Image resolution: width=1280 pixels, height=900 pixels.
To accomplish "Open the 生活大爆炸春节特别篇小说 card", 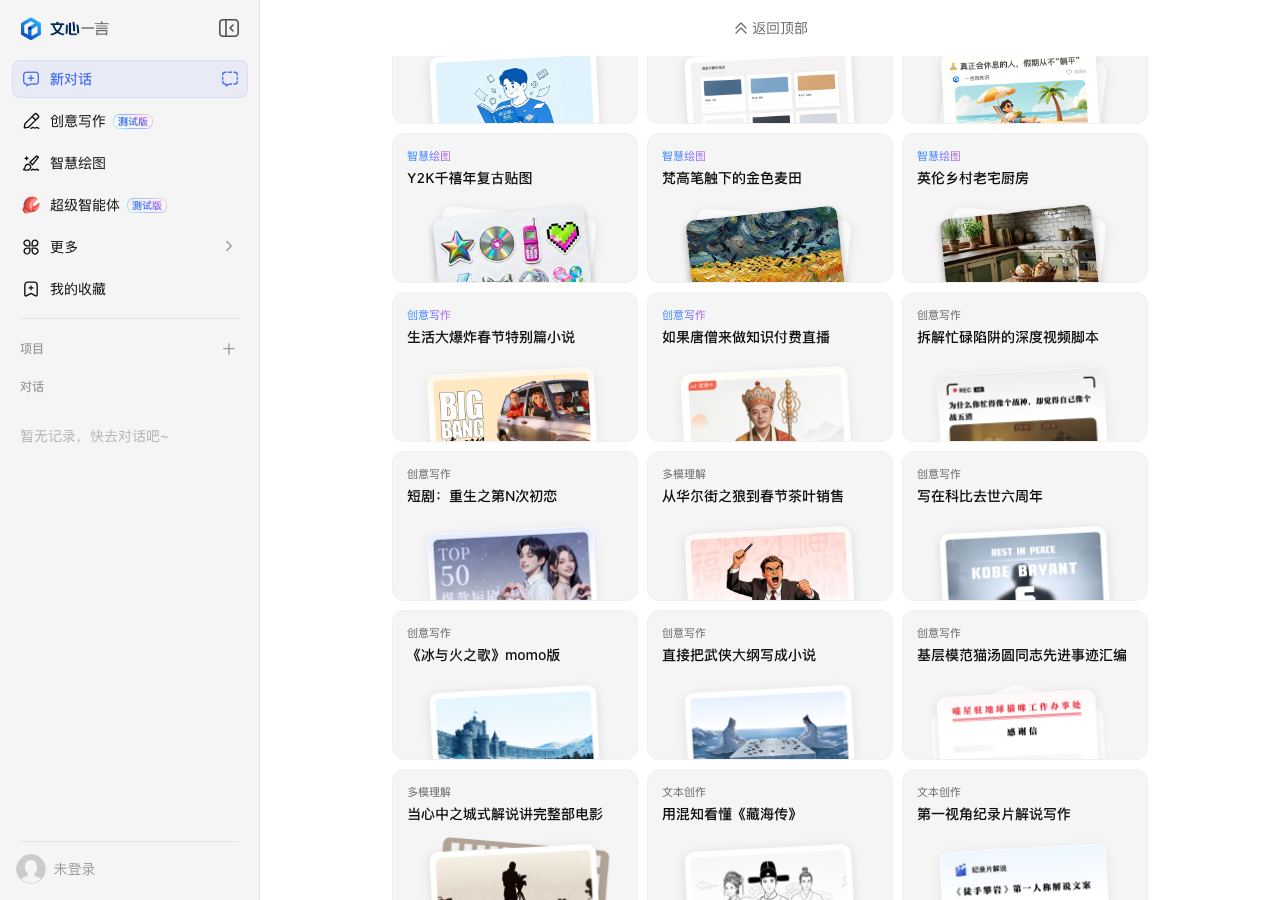I will (515, 367).
